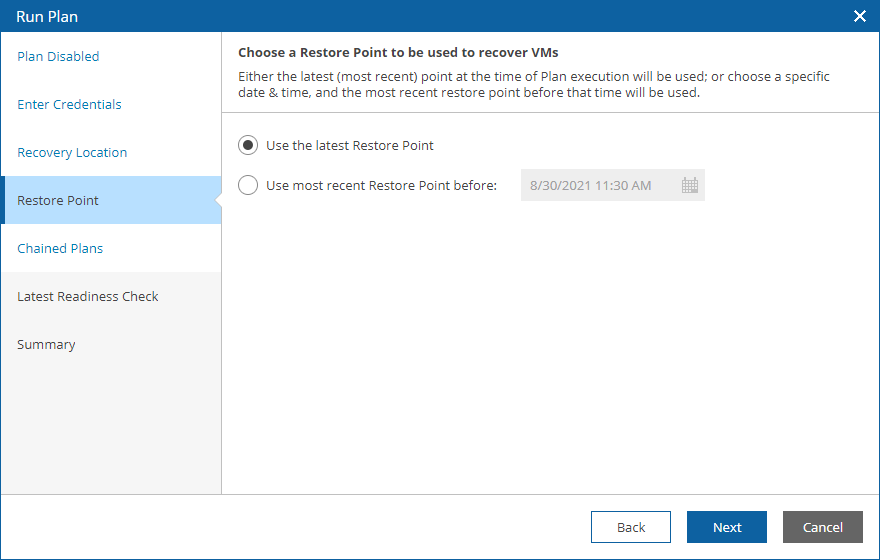Image resolution: width=880 pixels, height=560 pixels.
Task: Click the restore point description paragraph
Action: tap(533, 84)
